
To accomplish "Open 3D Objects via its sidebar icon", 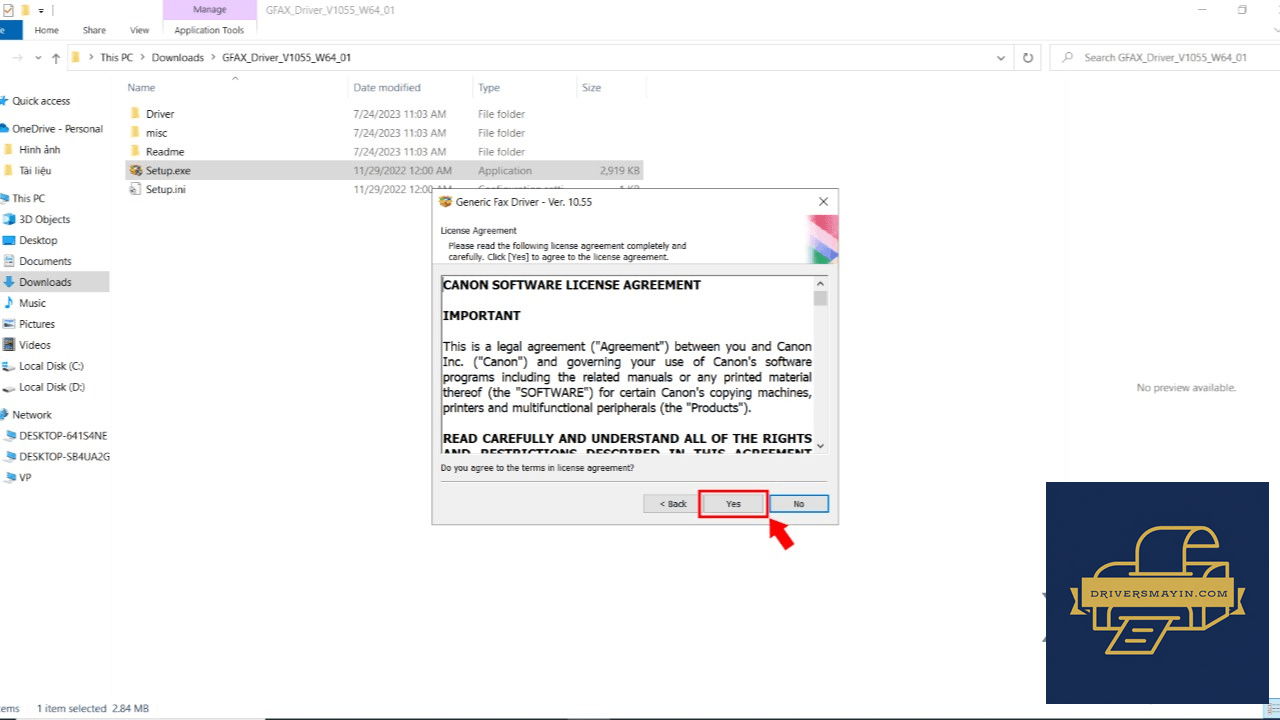I will tap(9, 219).
